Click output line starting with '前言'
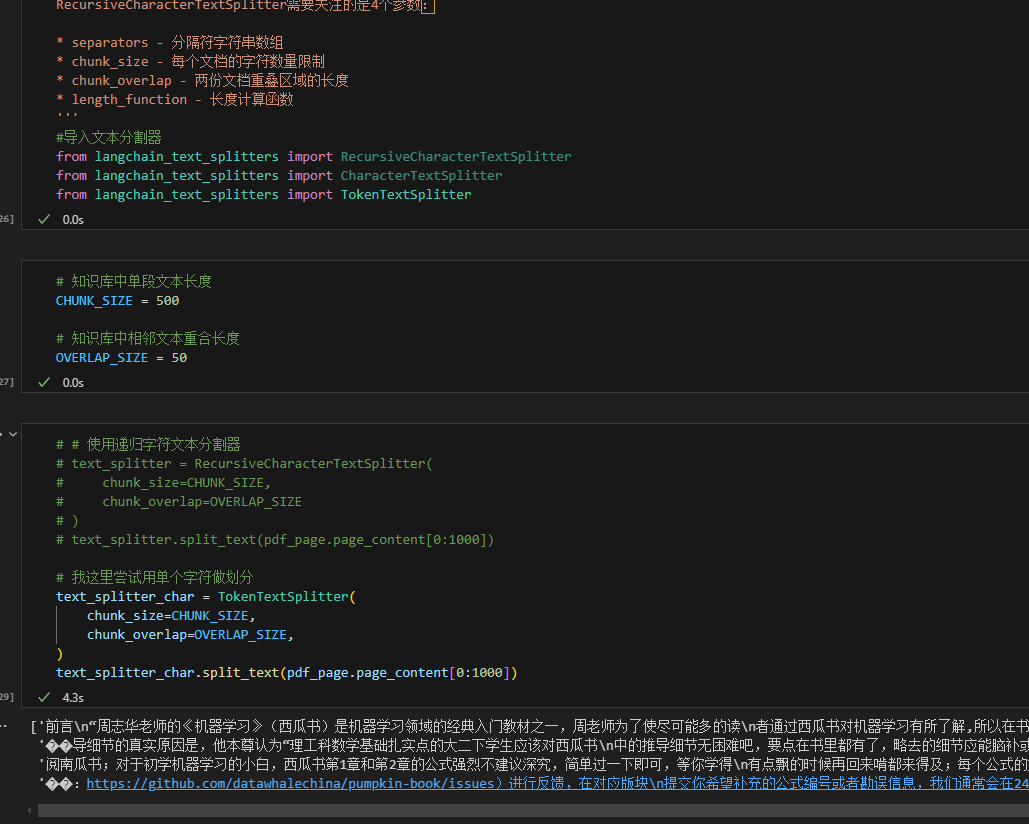 click(x=529, y=726)
